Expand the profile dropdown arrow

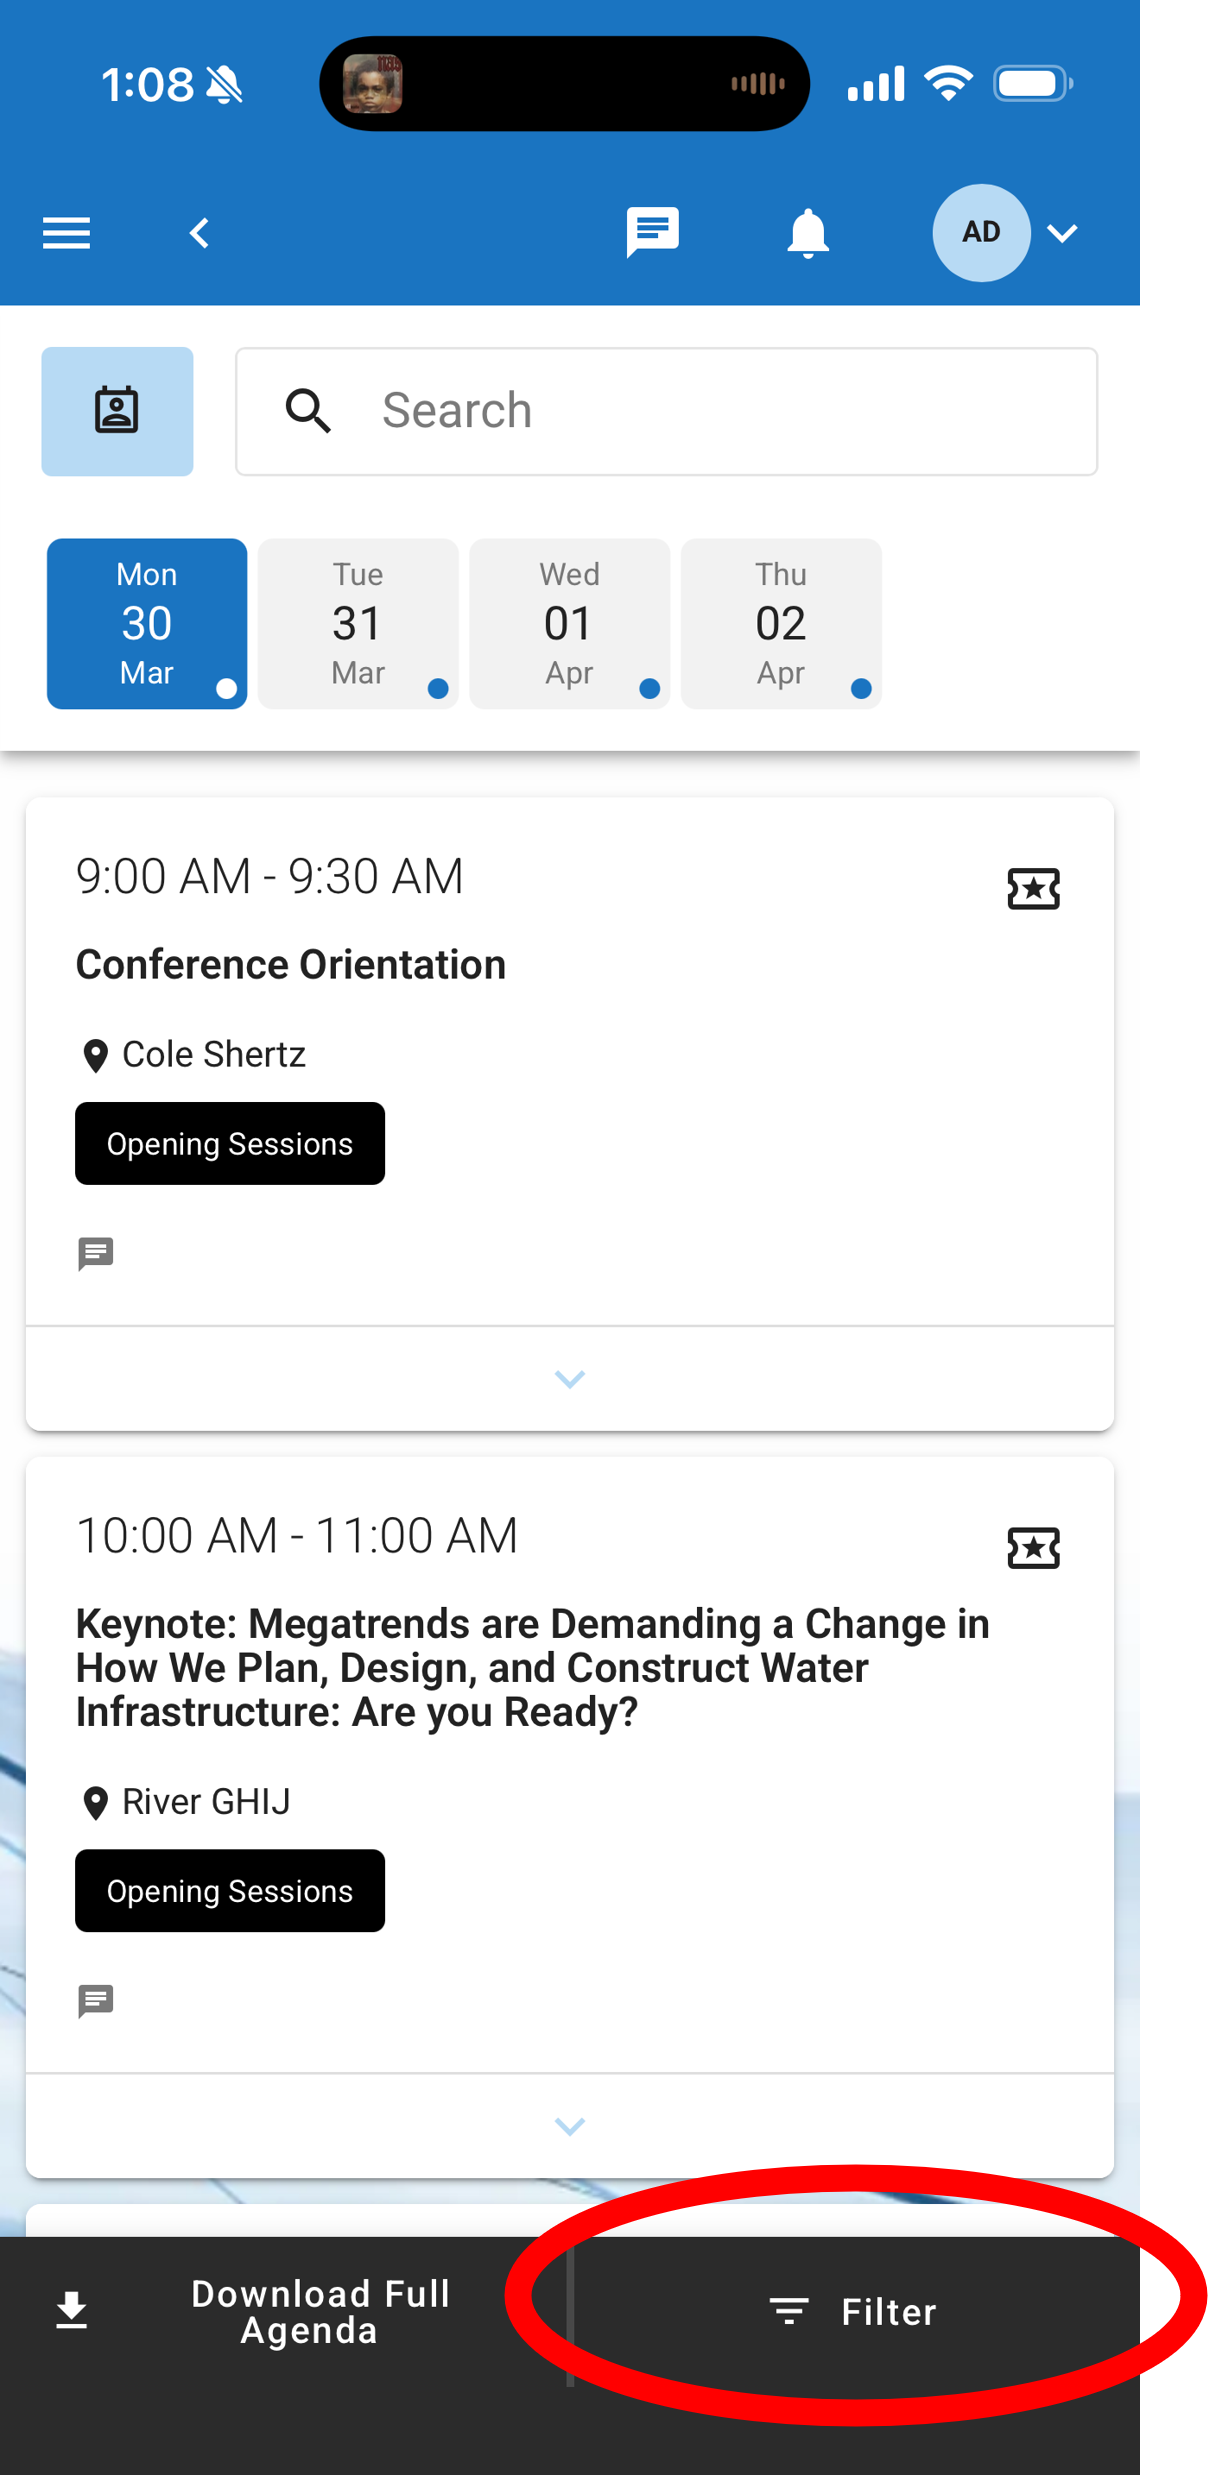(x=1062, y=234)
